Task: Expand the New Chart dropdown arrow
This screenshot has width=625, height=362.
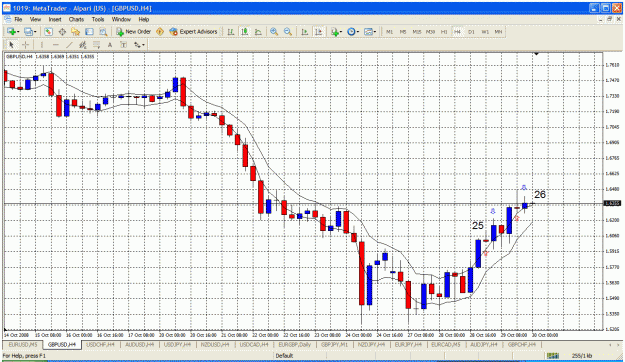Action: click(x=18, y=32)
